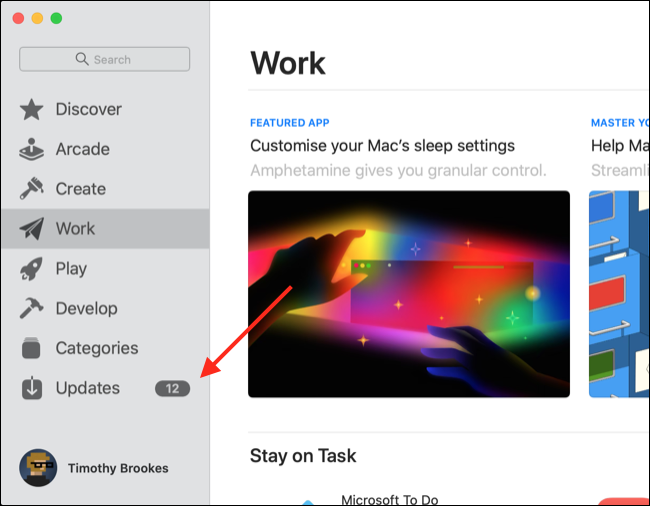Click the search magnifying glass icon
Viewport: 650px width, 506px height.
point(82,59)
